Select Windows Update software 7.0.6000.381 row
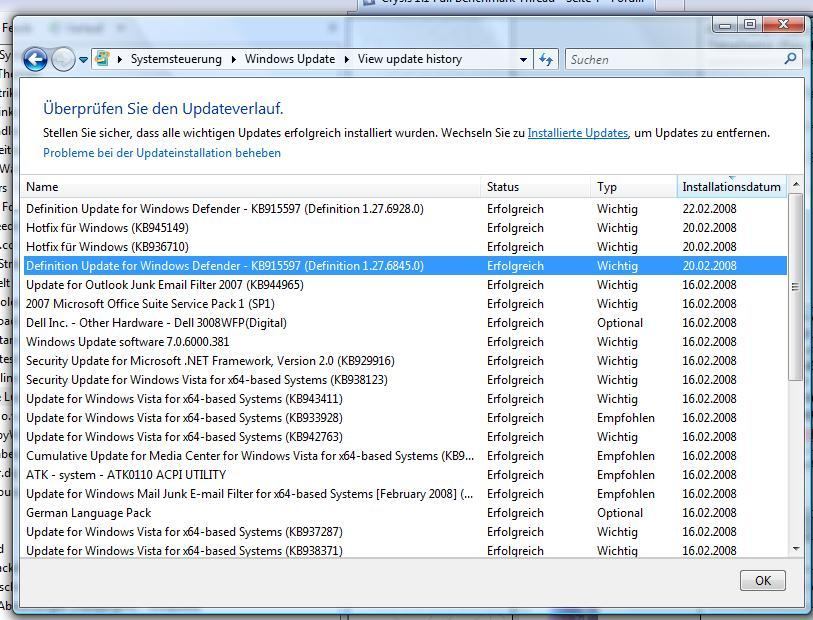The height and width of the screenshot is (620, 813). tap(405, 342)
